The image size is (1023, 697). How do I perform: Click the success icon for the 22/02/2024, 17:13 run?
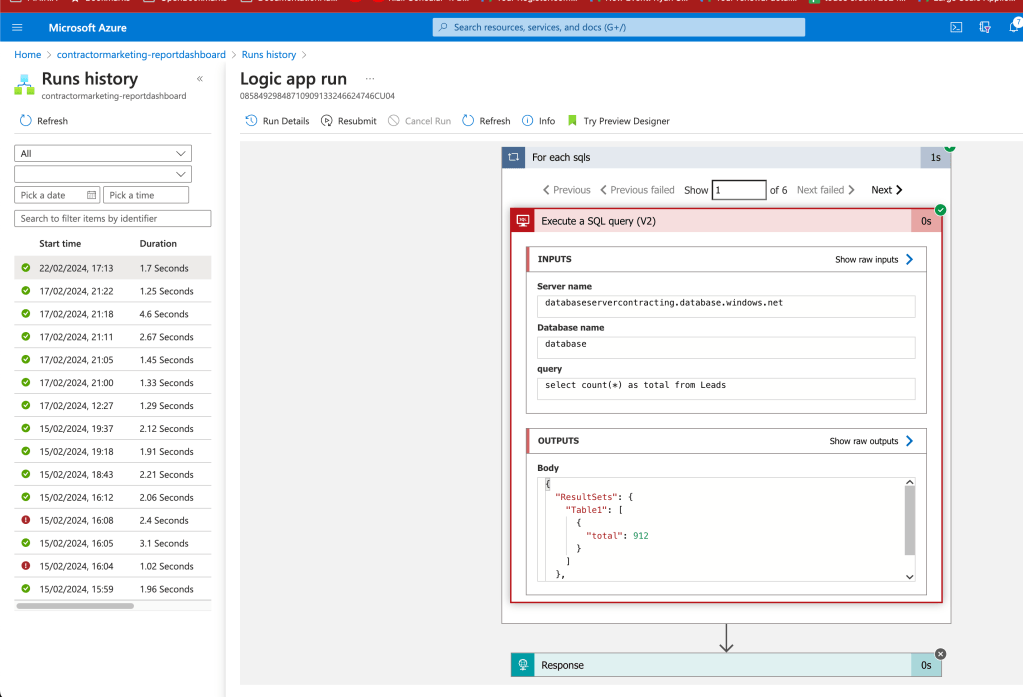25,268
